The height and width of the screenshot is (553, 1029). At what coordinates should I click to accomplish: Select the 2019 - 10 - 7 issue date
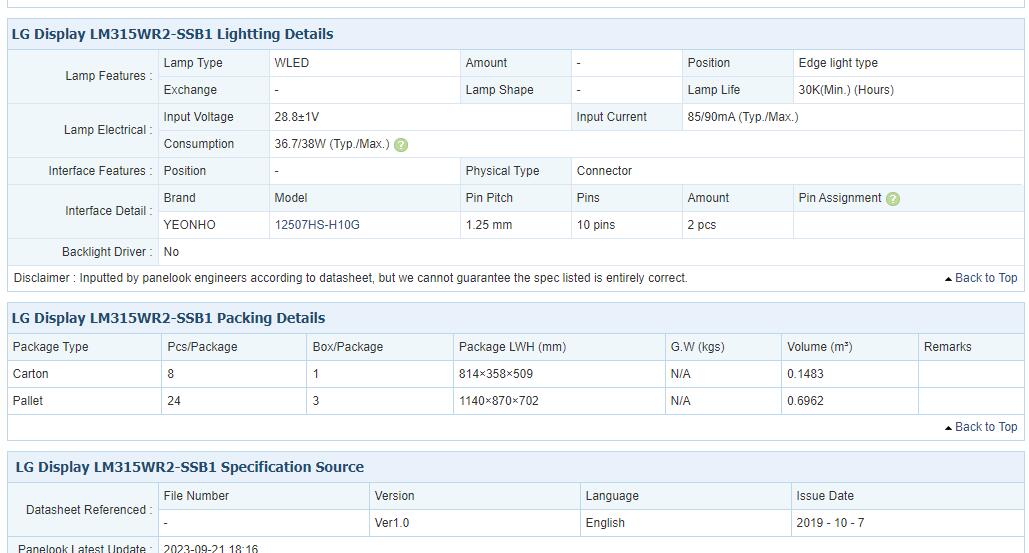(830, 523)
